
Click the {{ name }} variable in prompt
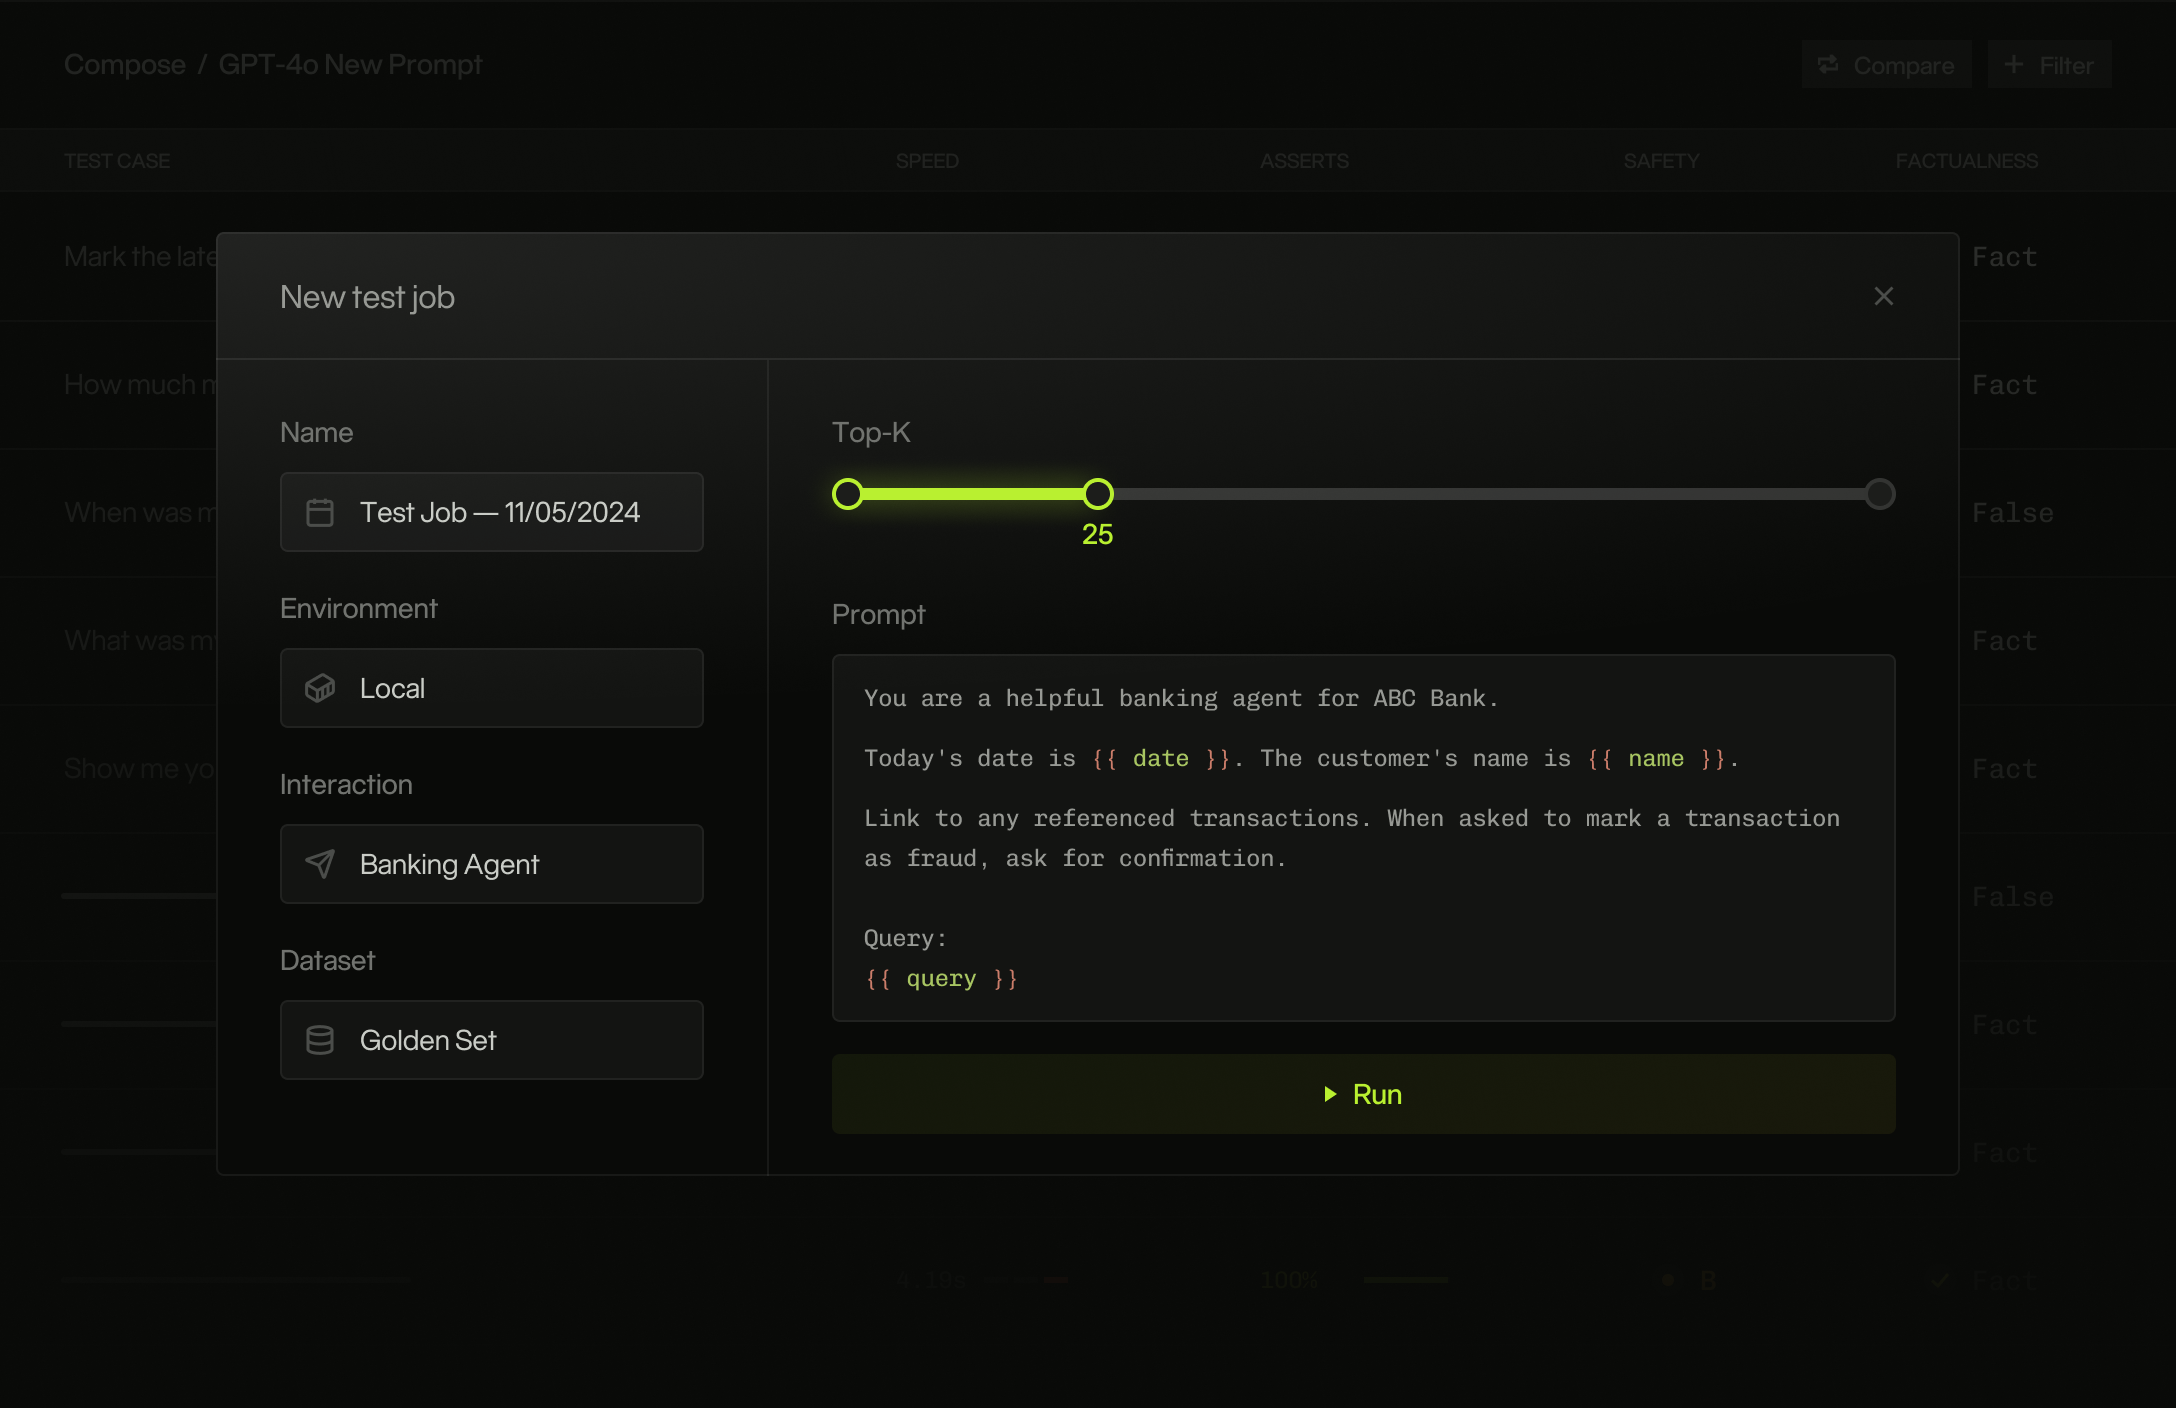point(1656,759)
